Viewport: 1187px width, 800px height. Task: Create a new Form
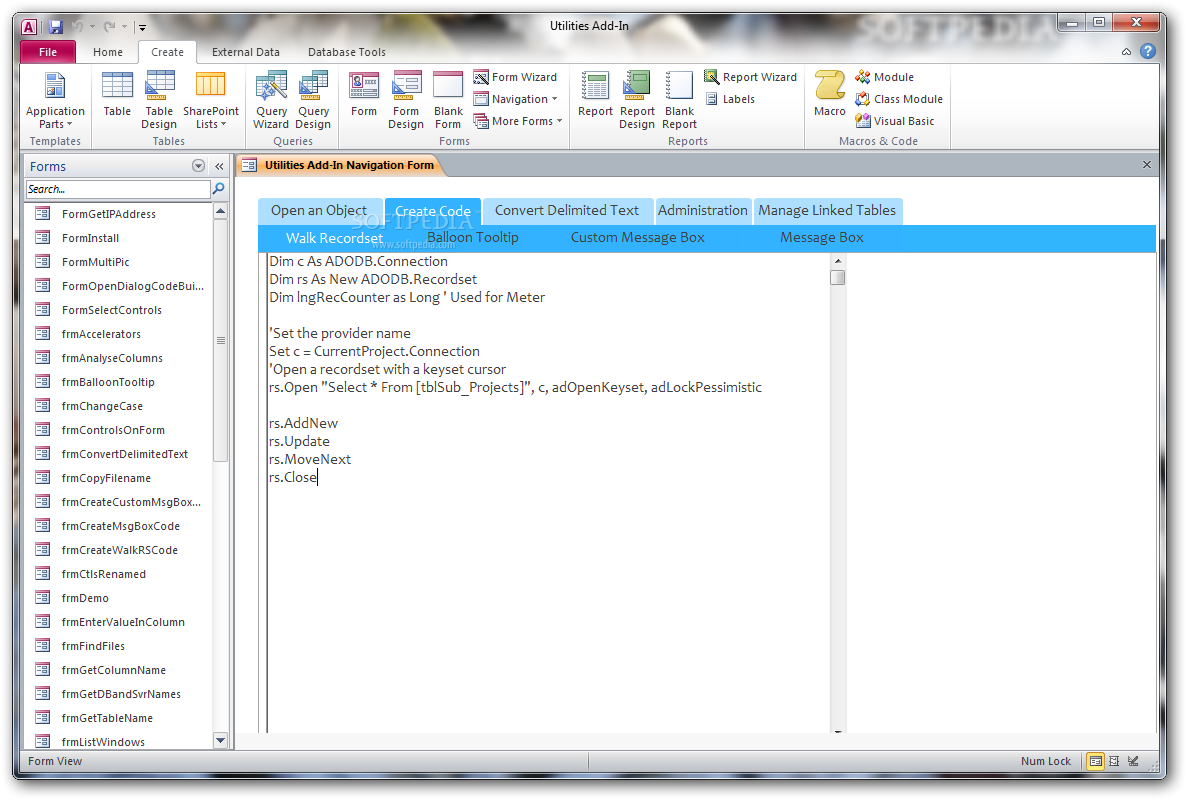(x=363, y=95)
